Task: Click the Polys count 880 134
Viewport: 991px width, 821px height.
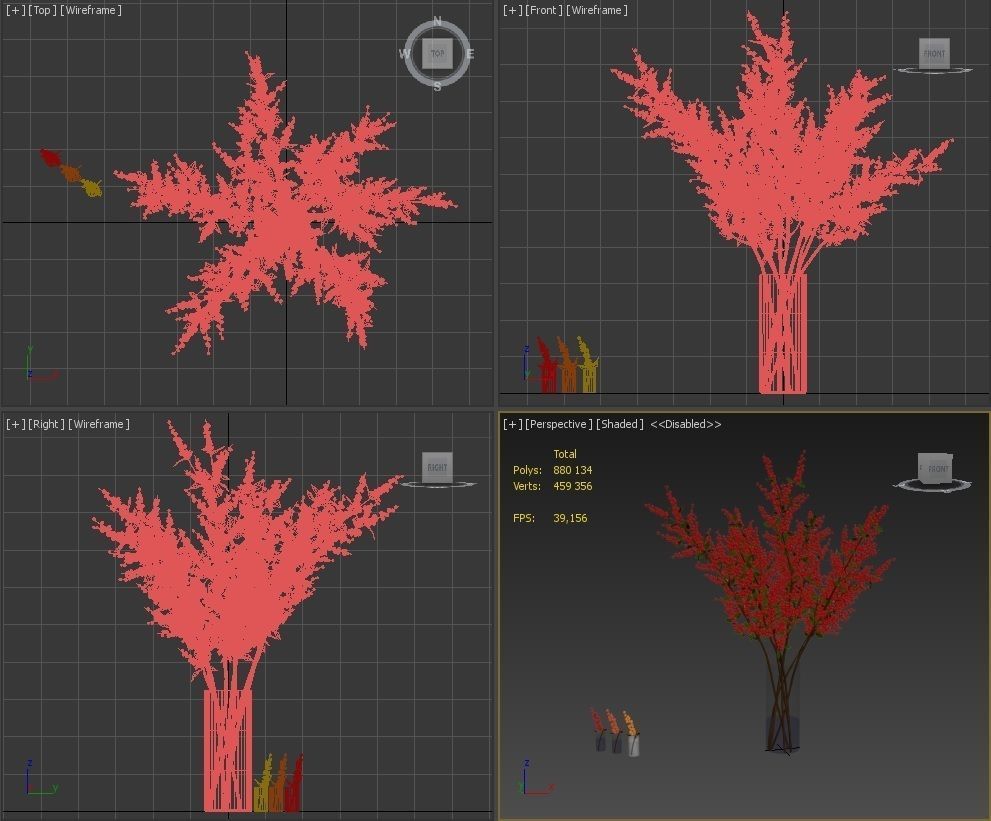Action: coord(573,470)
